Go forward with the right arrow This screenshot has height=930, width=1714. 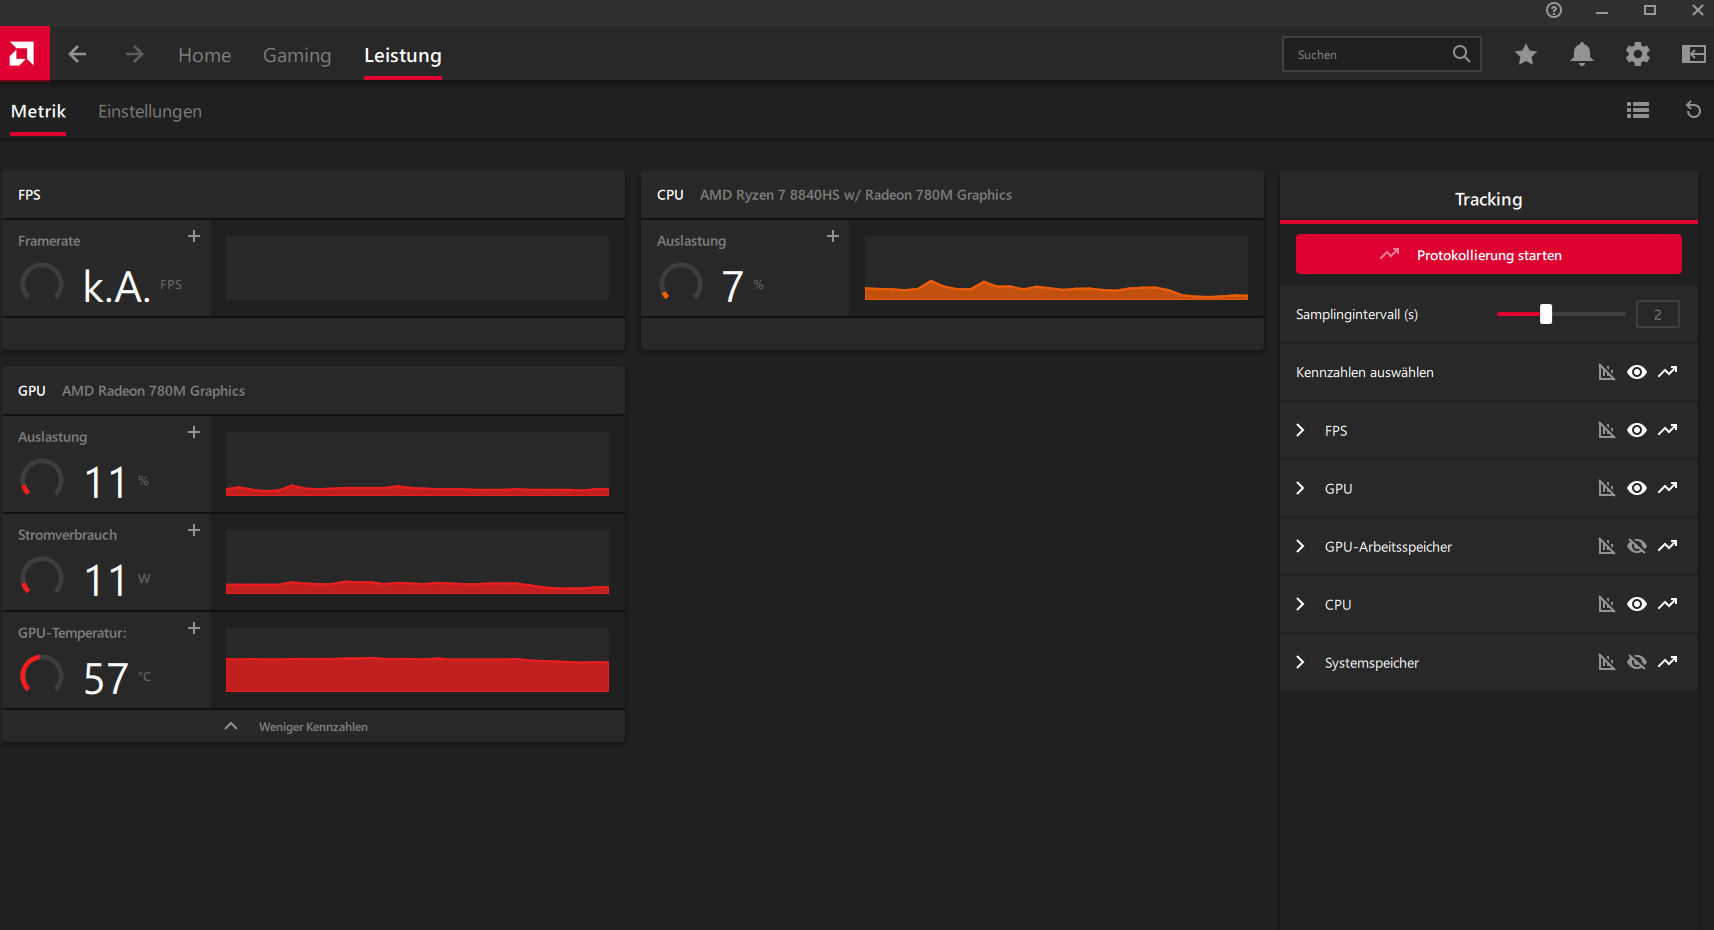click(134, 54)
